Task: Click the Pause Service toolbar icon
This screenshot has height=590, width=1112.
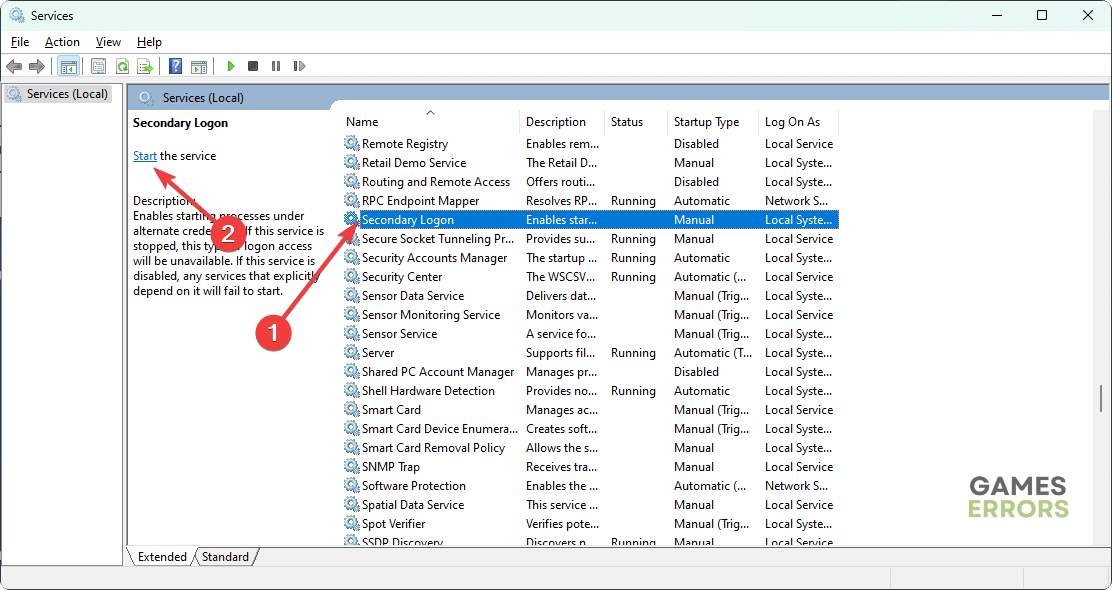Action: point(276,67)
